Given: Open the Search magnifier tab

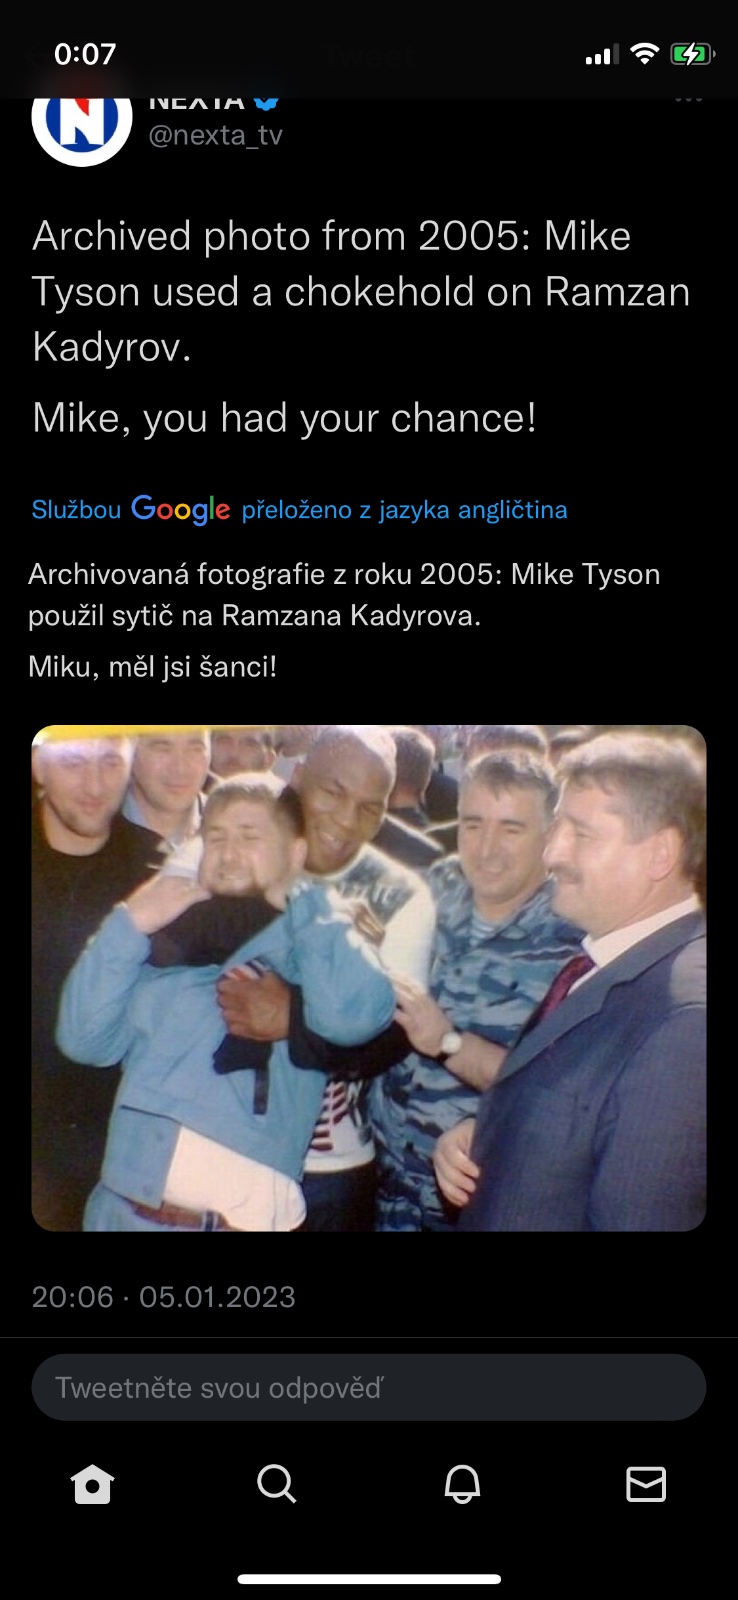Looking at the screenshot, I should click(277, 1484).
